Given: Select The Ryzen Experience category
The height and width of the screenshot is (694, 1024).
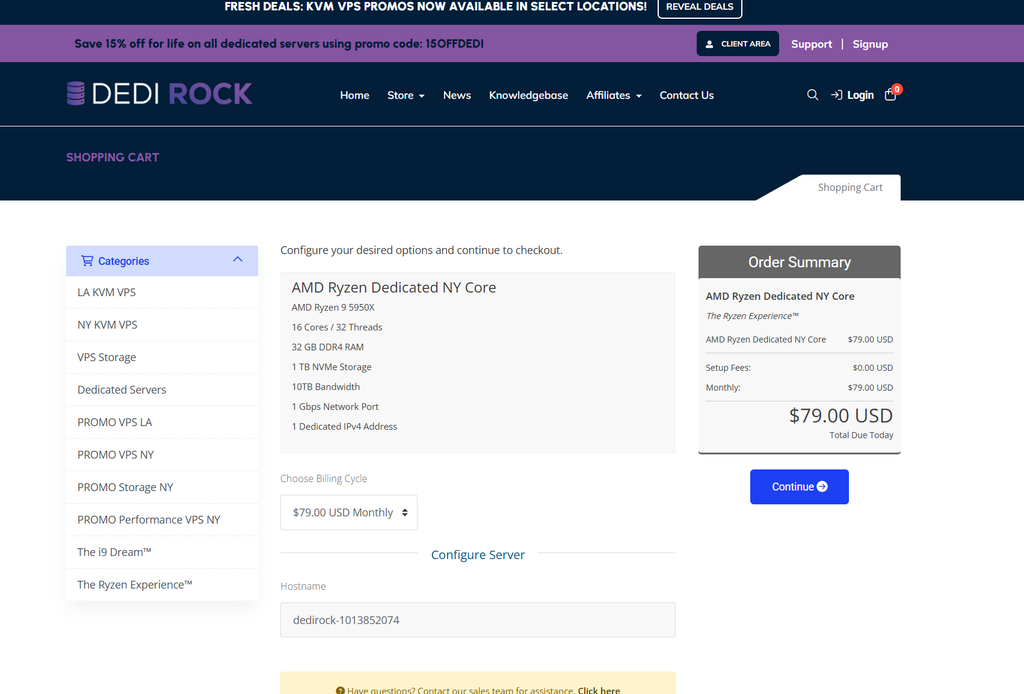Looking at the screenshot, I should [162, 584].
